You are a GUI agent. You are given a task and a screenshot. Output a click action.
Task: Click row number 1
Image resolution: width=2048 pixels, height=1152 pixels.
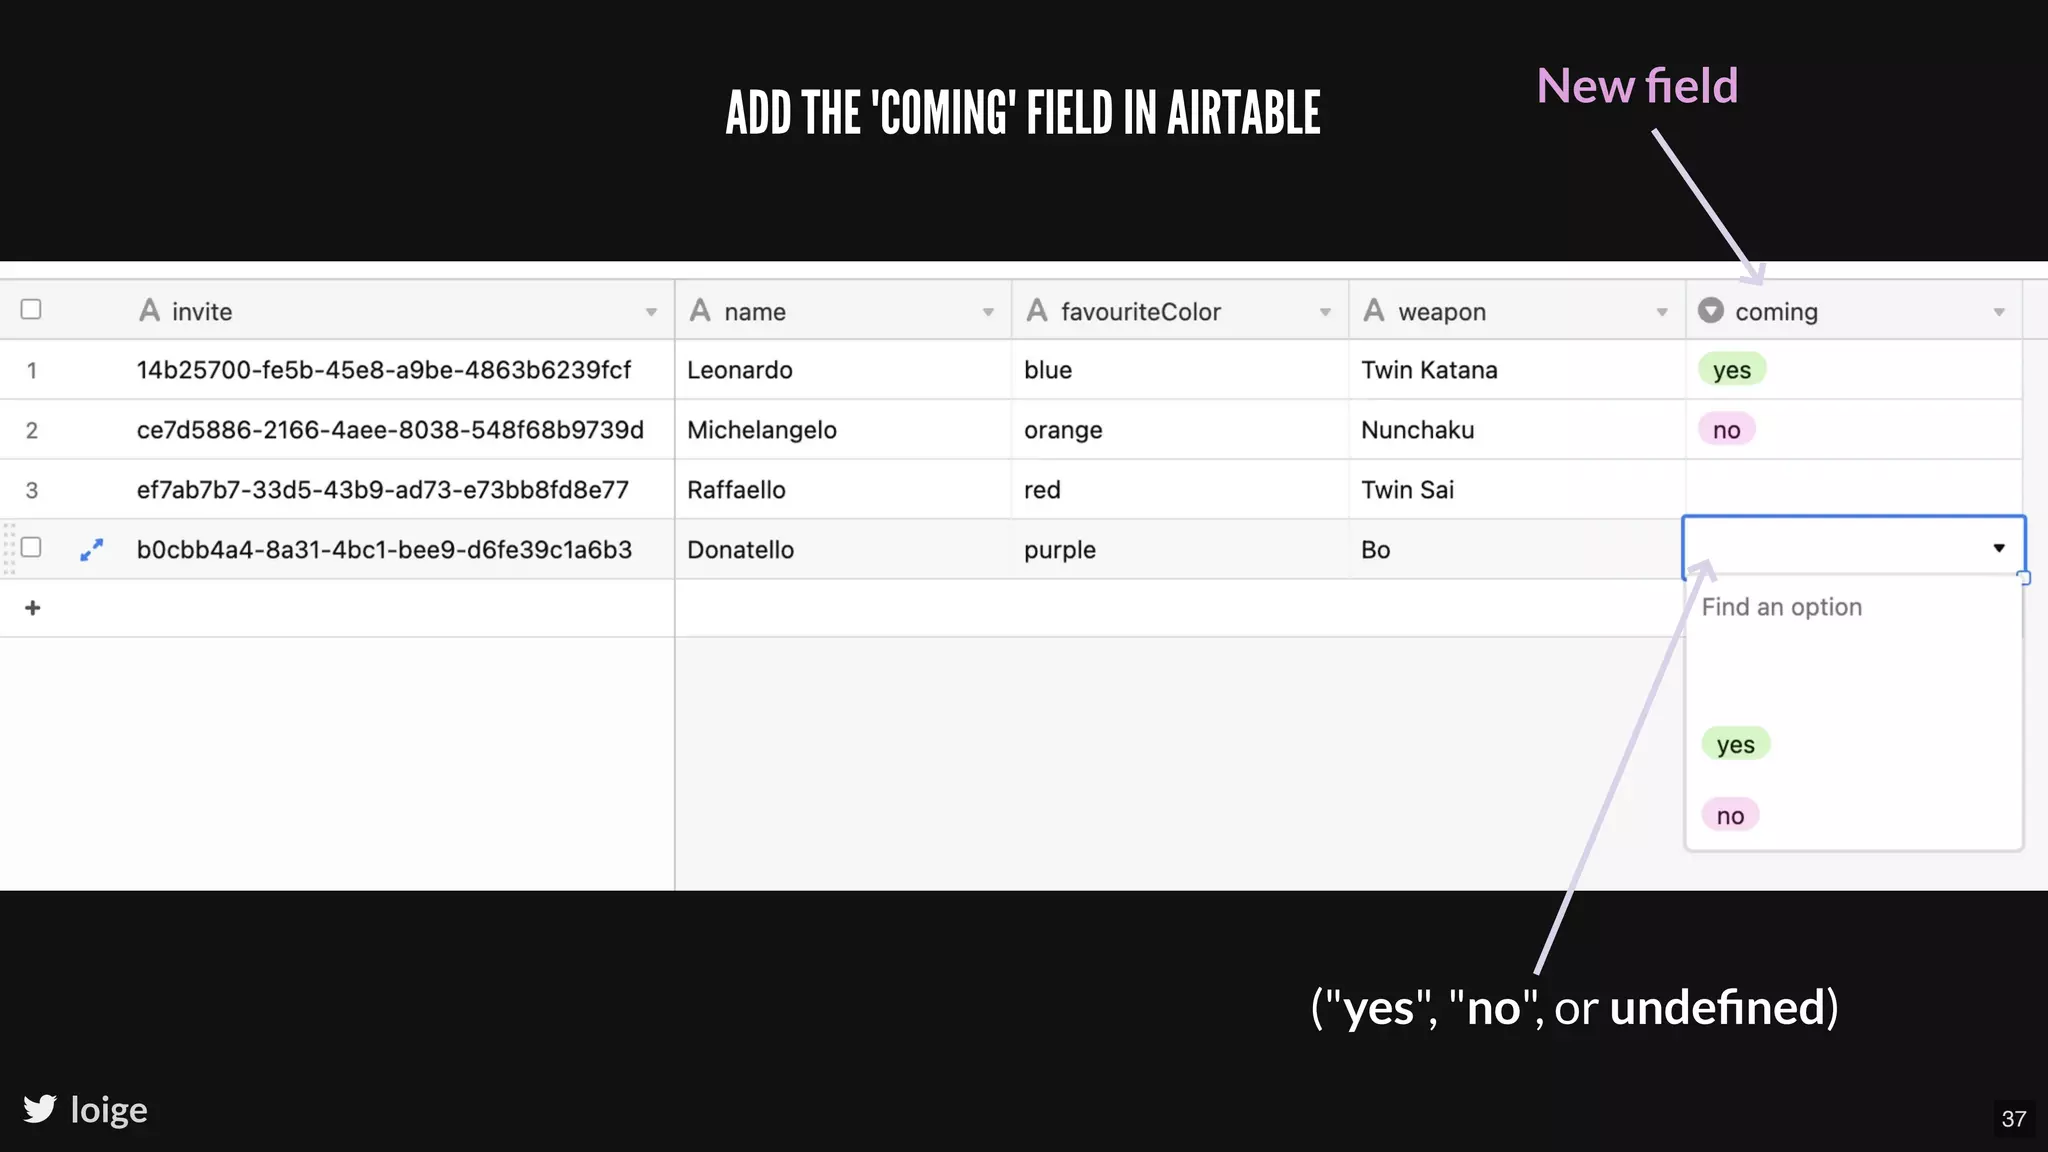pos(32,371)
